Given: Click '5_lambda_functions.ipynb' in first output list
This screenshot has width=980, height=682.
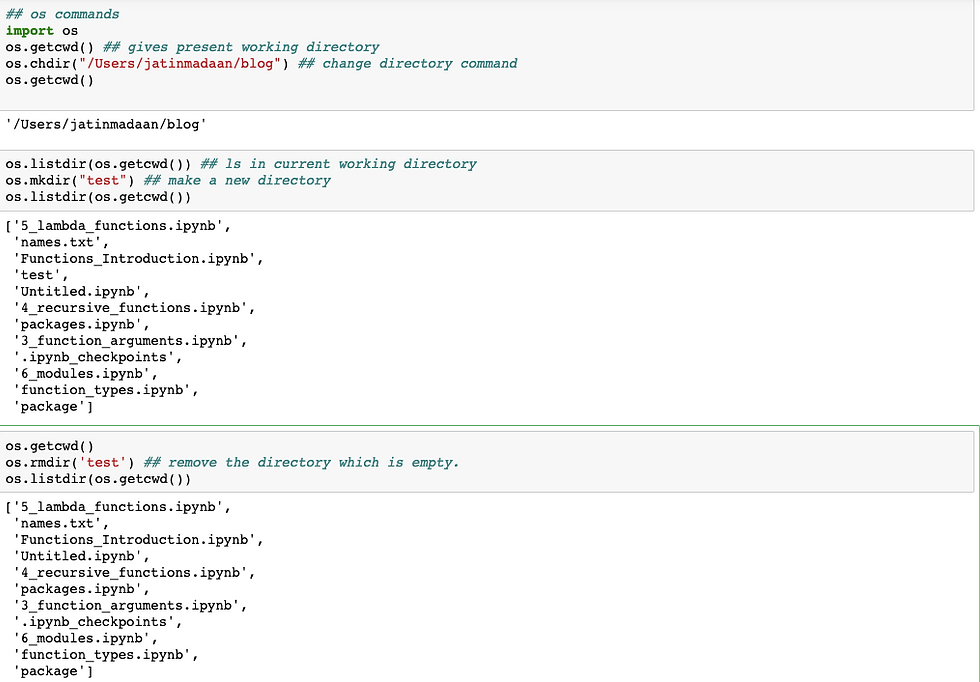Looking at the screenshot, I should click(x=118, y=226).
